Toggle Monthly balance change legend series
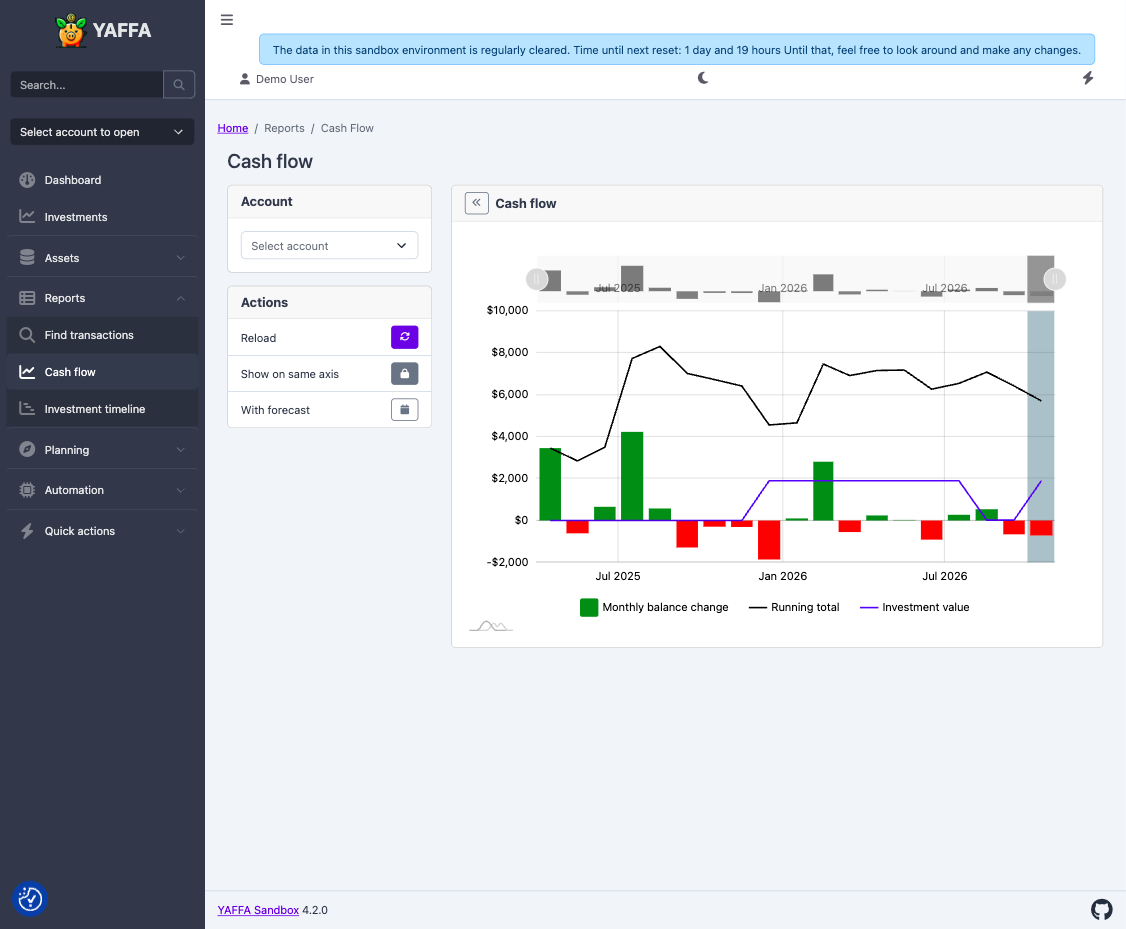This screenshot has width=1126, height=929. pos(654,607)
